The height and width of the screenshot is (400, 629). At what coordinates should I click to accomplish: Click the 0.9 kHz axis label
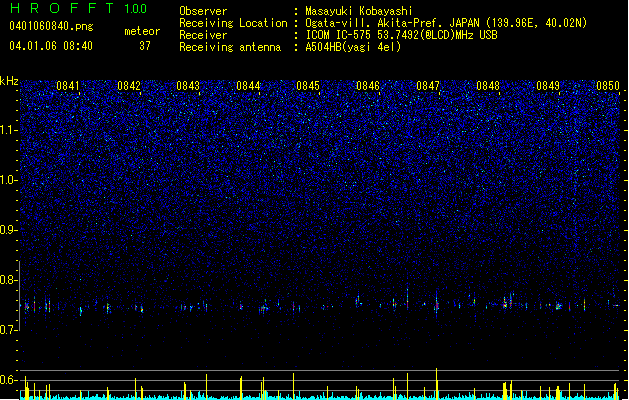point(9,230)
